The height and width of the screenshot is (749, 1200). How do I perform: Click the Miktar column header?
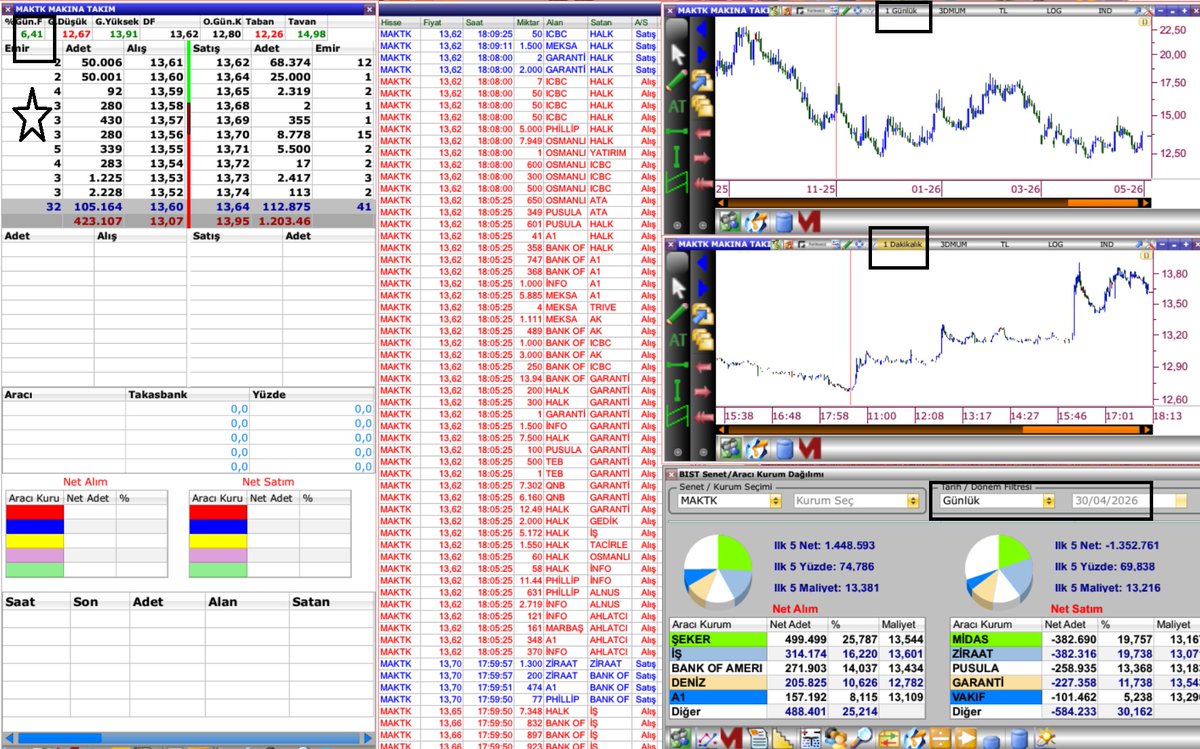coord(527,20)
